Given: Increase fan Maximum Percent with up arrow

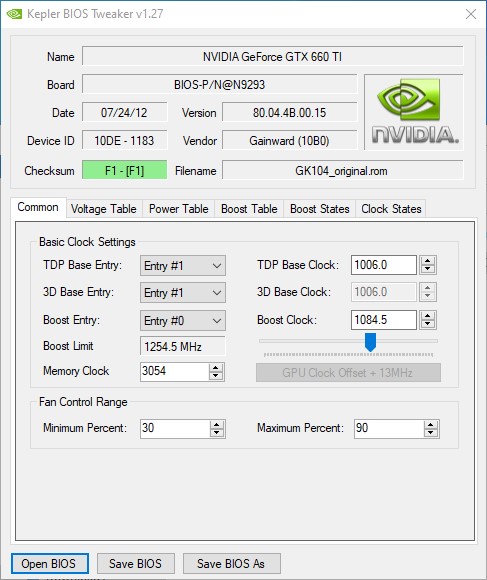Looking at the screenshot, I should 431,425.
